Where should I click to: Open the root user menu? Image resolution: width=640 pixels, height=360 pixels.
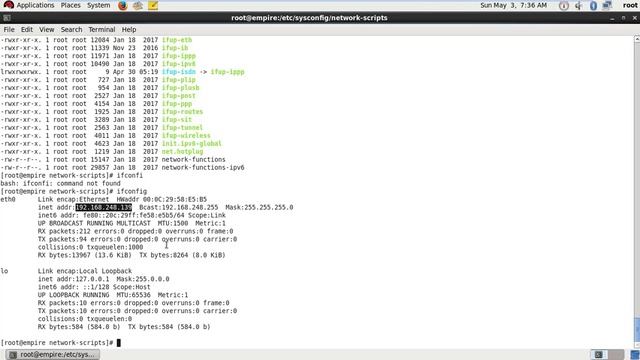[630, 5]
